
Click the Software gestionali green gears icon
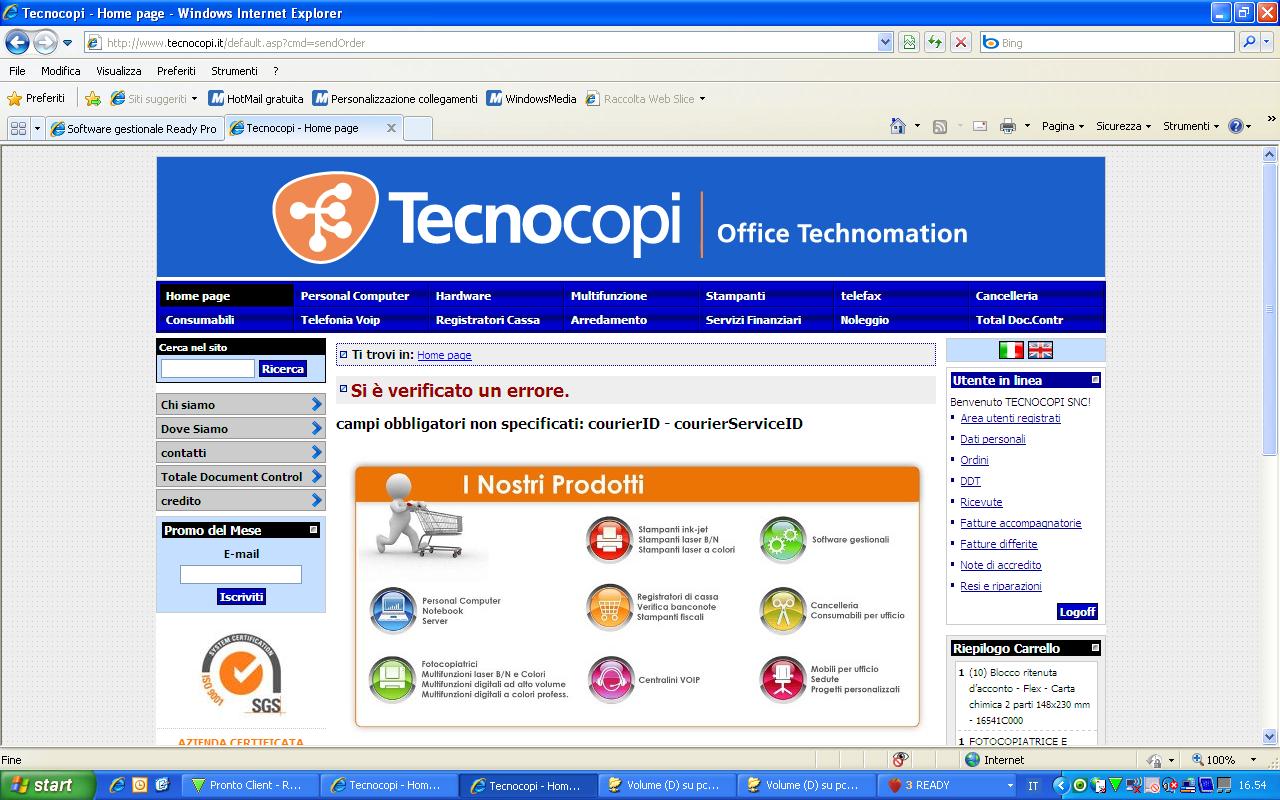tap(783, 540)
